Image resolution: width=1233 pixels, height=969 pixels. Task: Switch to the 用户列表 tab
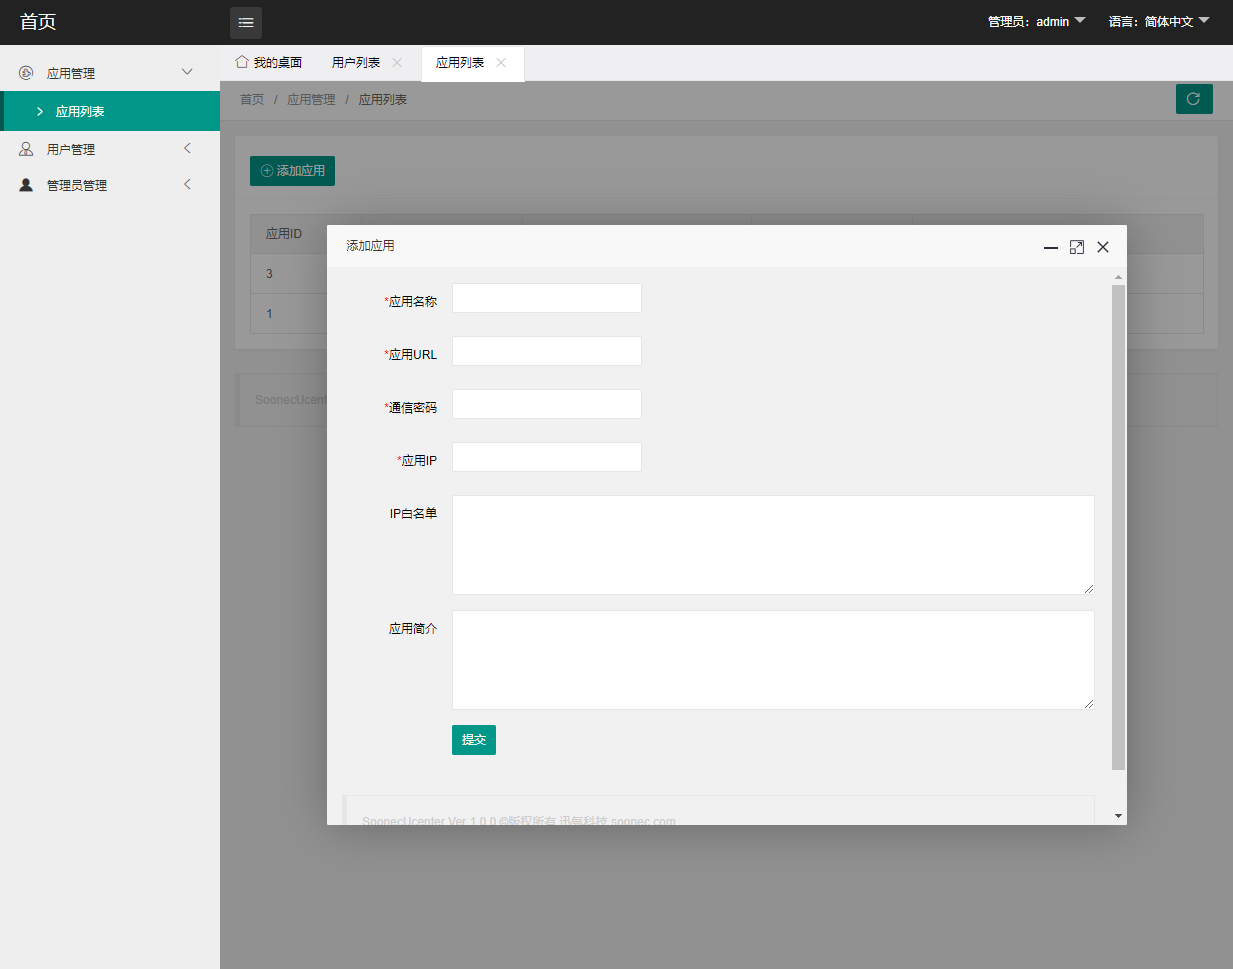tap(355, 63)
